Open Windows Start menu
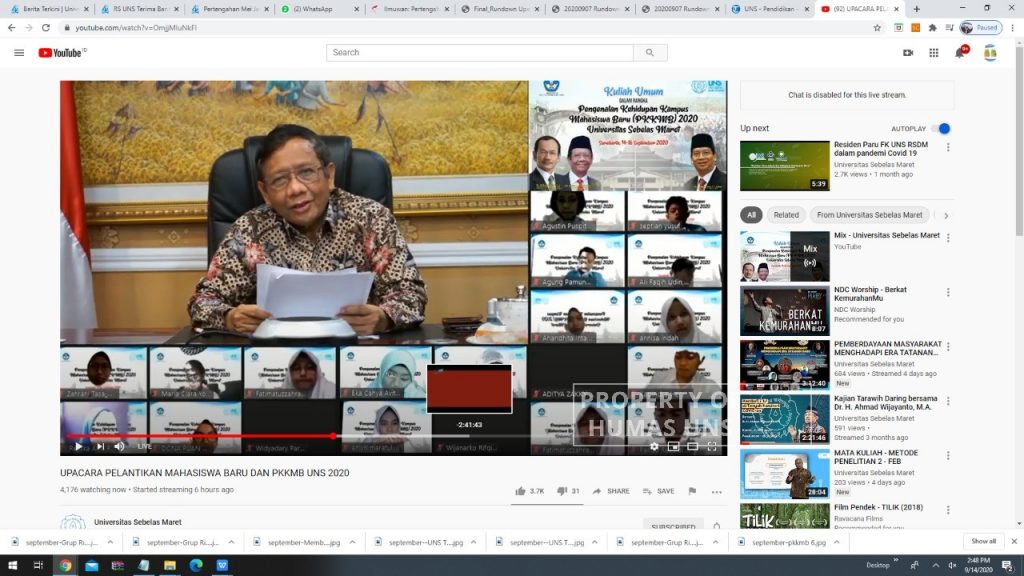The width and height of the screenshot is (1024, 576). coord(12,566)
